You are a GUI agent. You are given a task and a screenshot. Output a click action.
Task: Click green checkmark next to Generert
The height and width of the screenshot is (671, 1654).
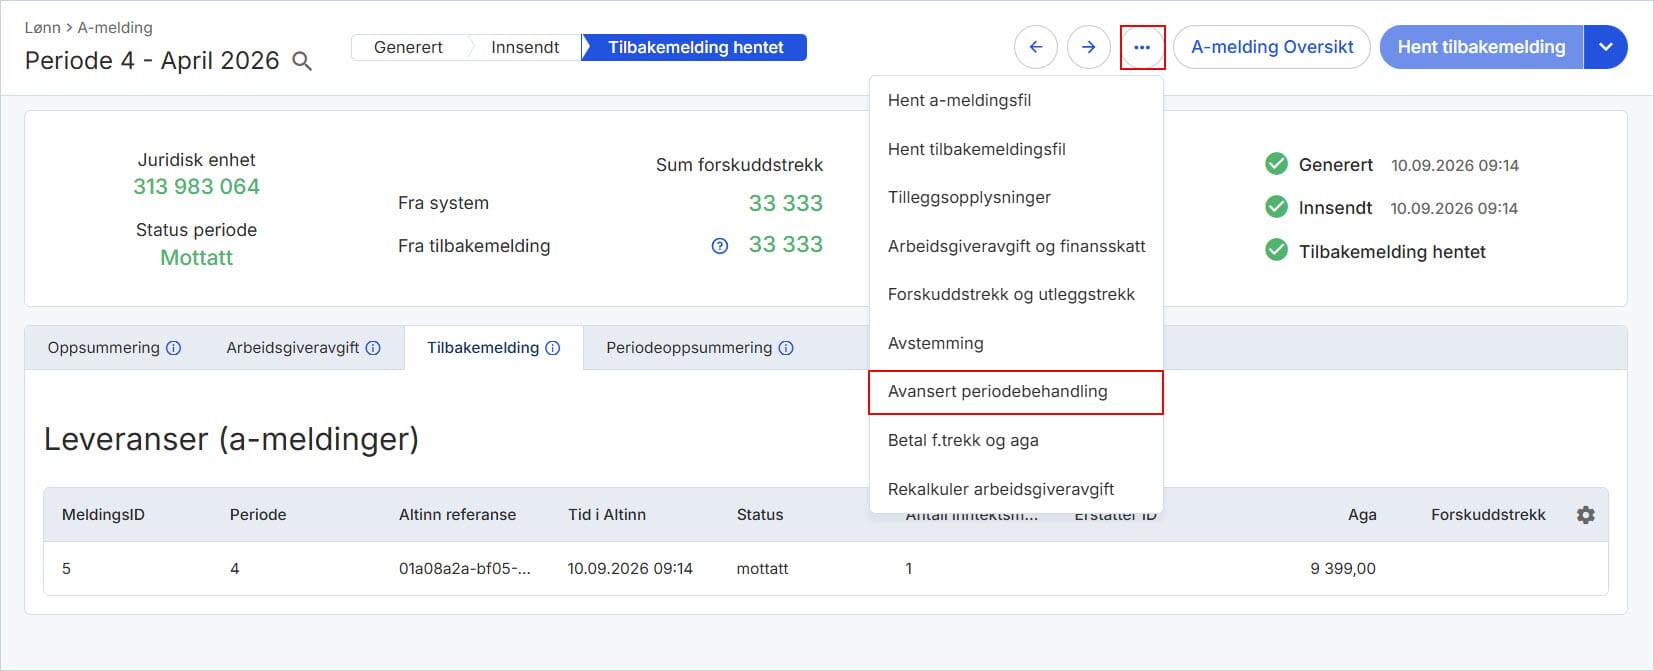click(x=1276, y=164)
